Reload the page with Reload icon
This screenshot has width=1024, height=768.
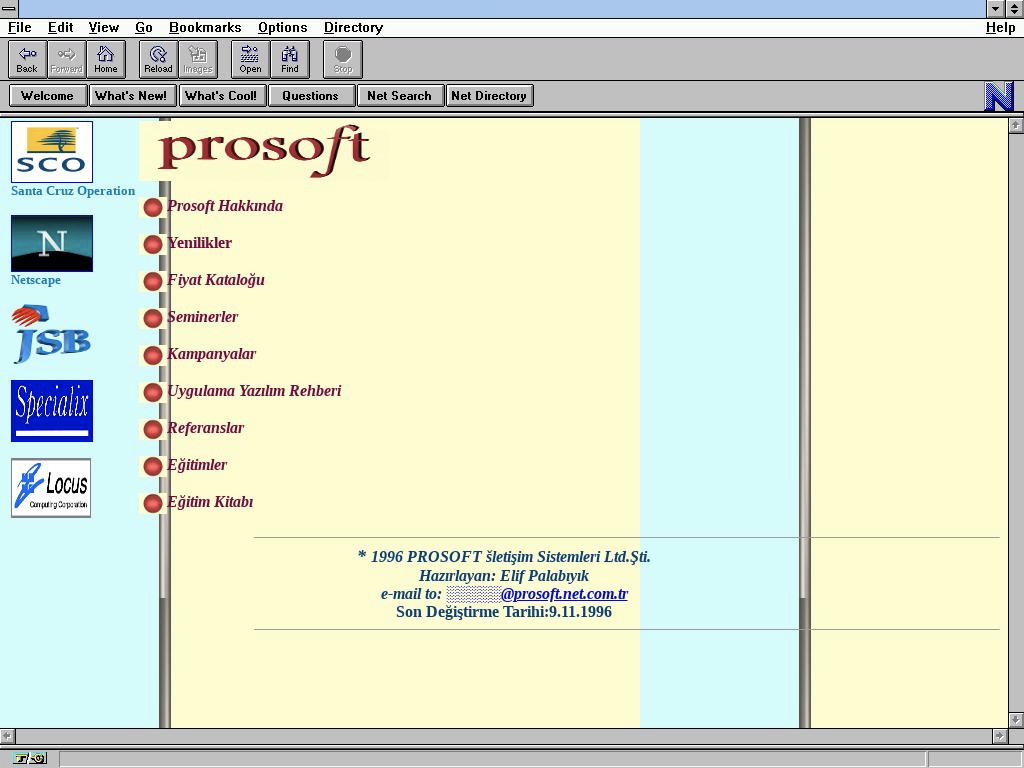coord(158,59)
